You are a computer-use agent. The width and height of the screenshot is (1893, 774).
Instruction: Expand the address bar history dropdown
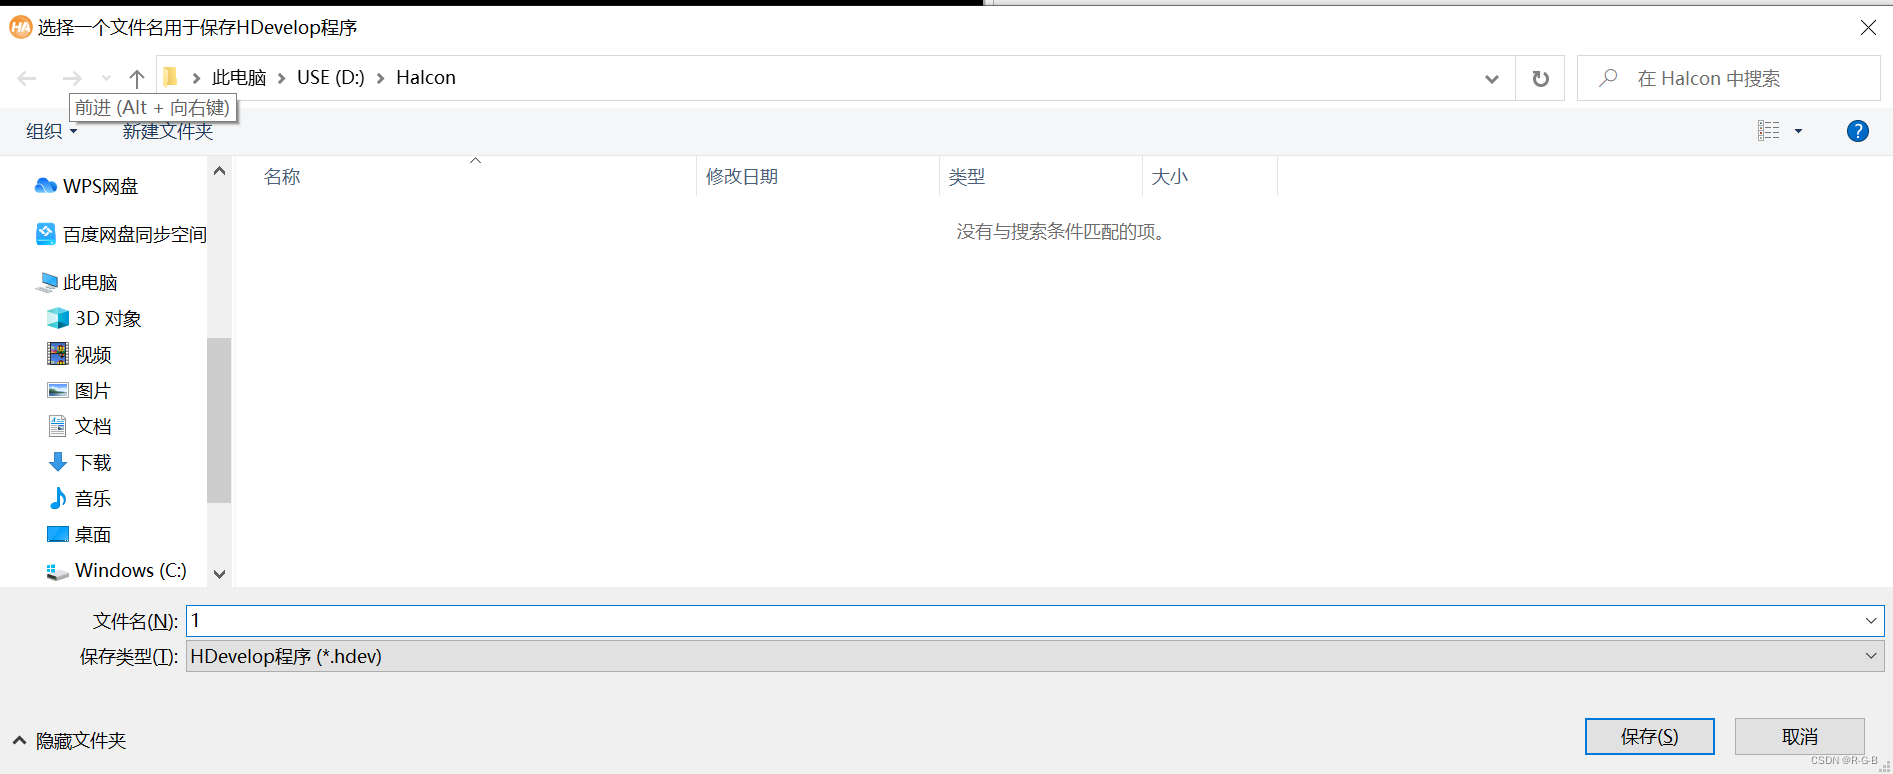point(1492,79)
